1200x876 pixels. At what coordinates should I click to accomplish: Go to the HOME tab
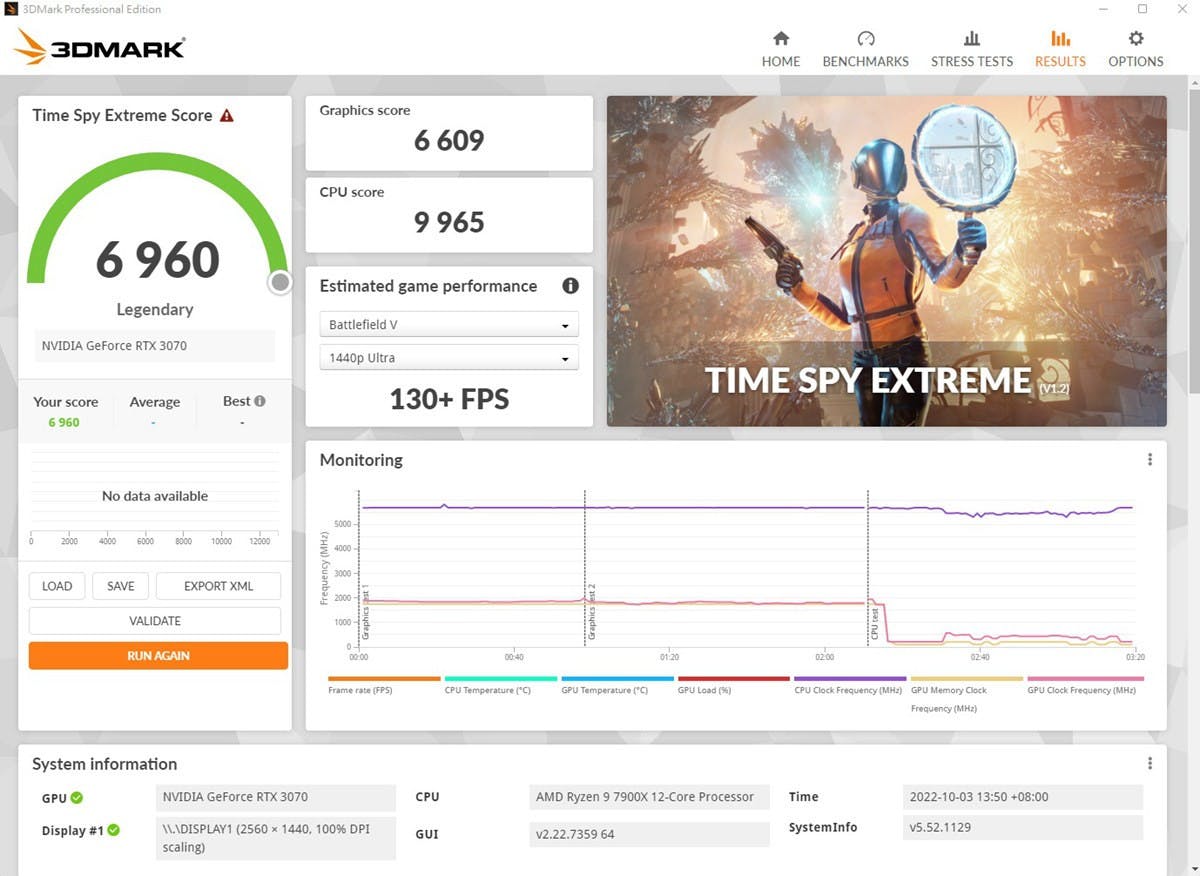coord(780,49)
